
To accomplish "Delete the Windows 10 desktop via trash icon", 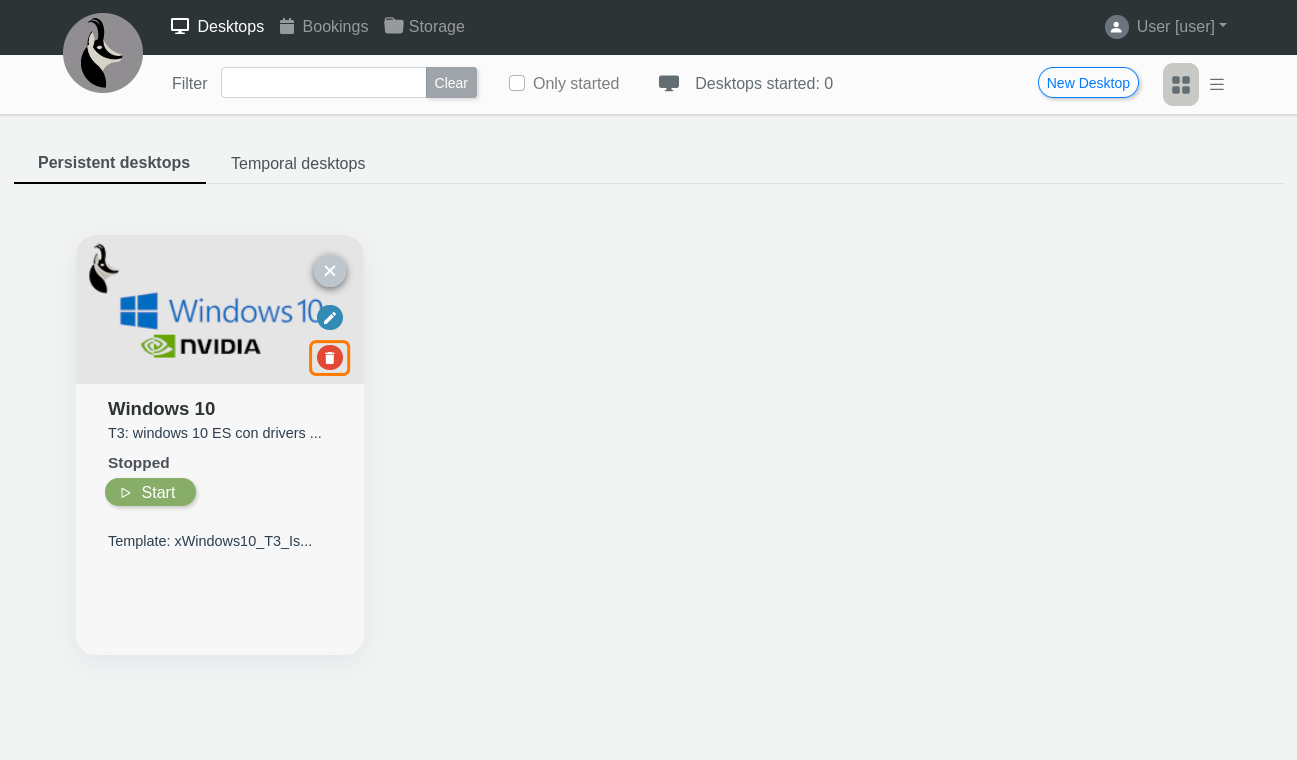I will click(330, 358).
